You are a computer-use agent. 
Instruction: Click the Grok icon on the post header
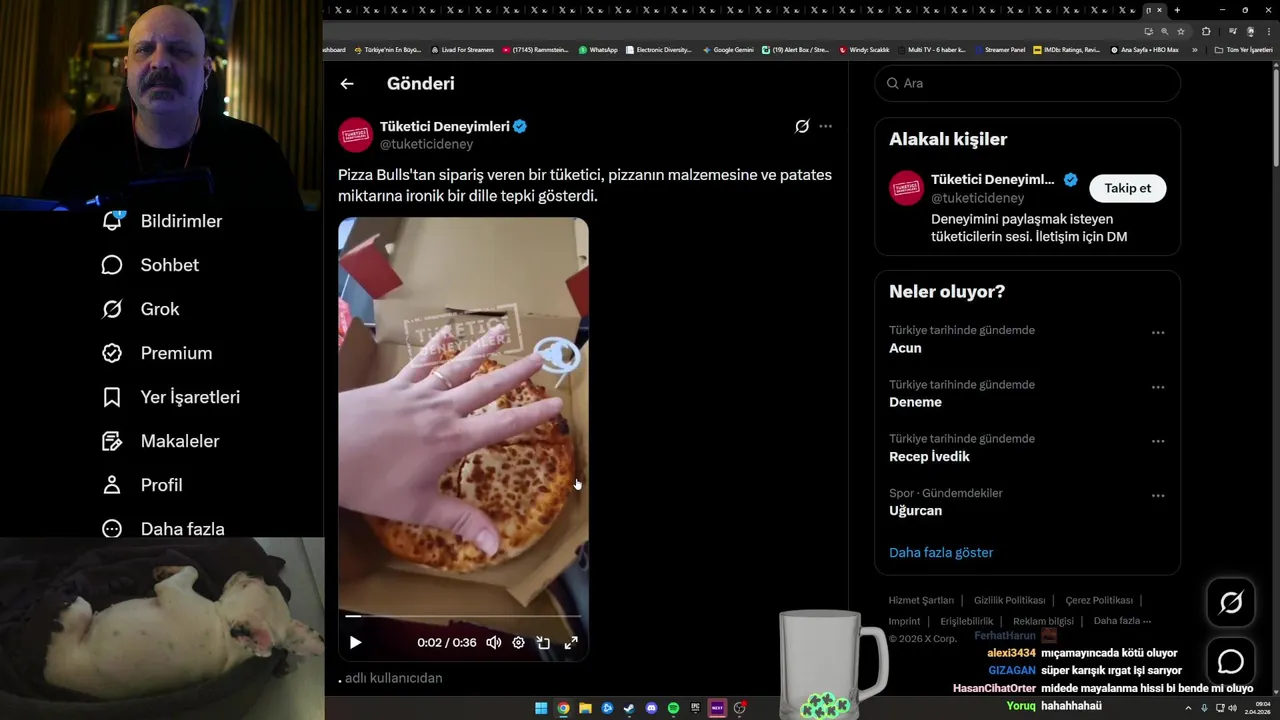[x=801, y=126]
